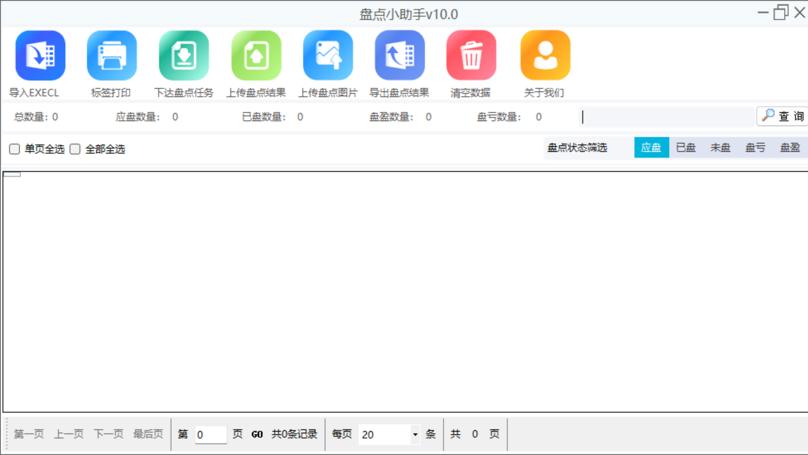Click the 下达盘点任务 download task icon
The image size is (808, 455).
tap(184, 56)
